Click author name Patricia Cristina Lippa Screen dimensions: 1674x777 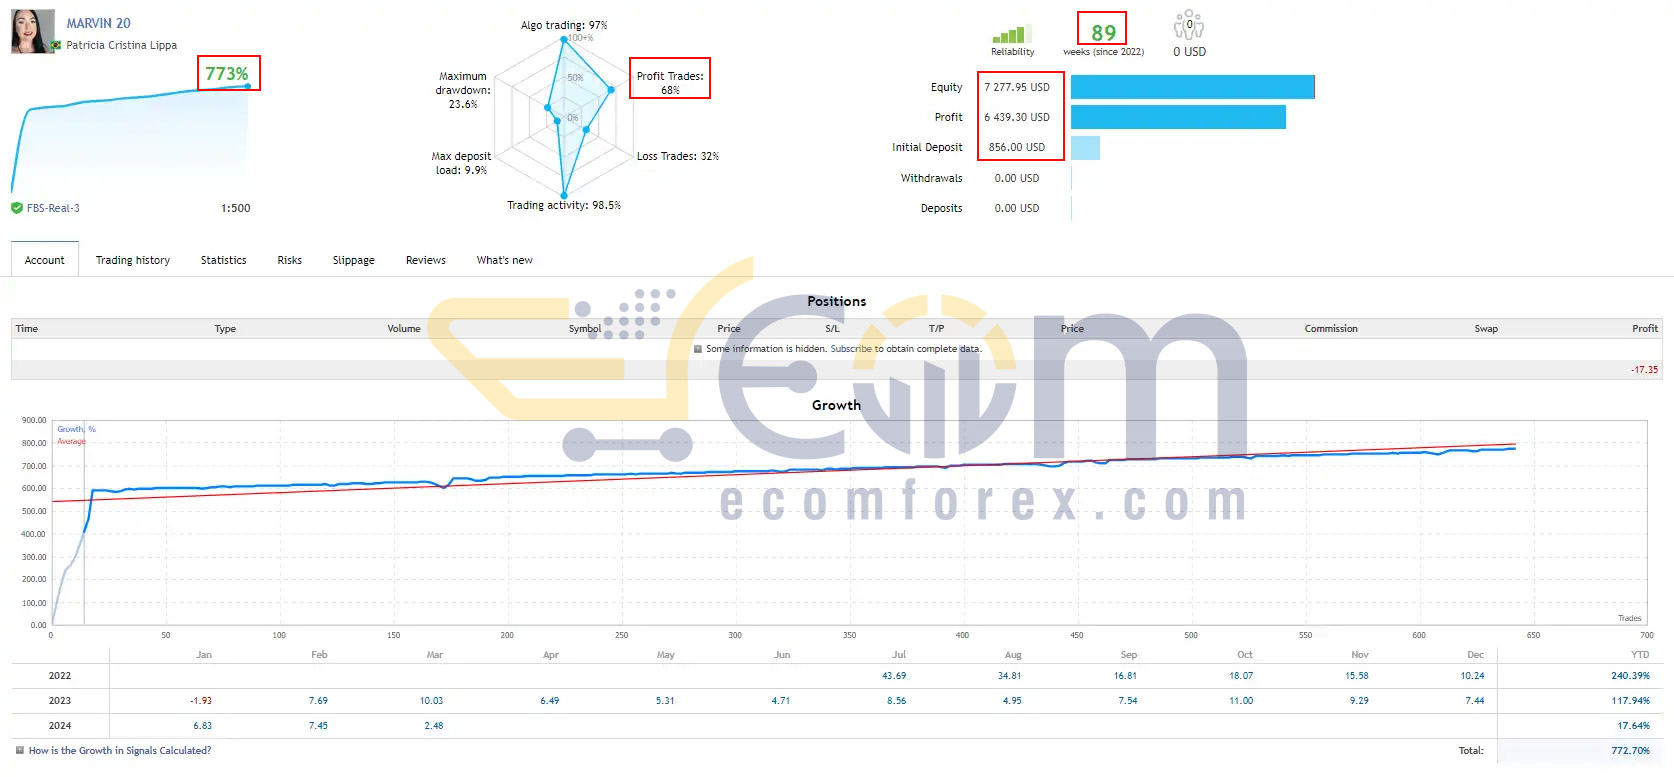coord(121,45)
